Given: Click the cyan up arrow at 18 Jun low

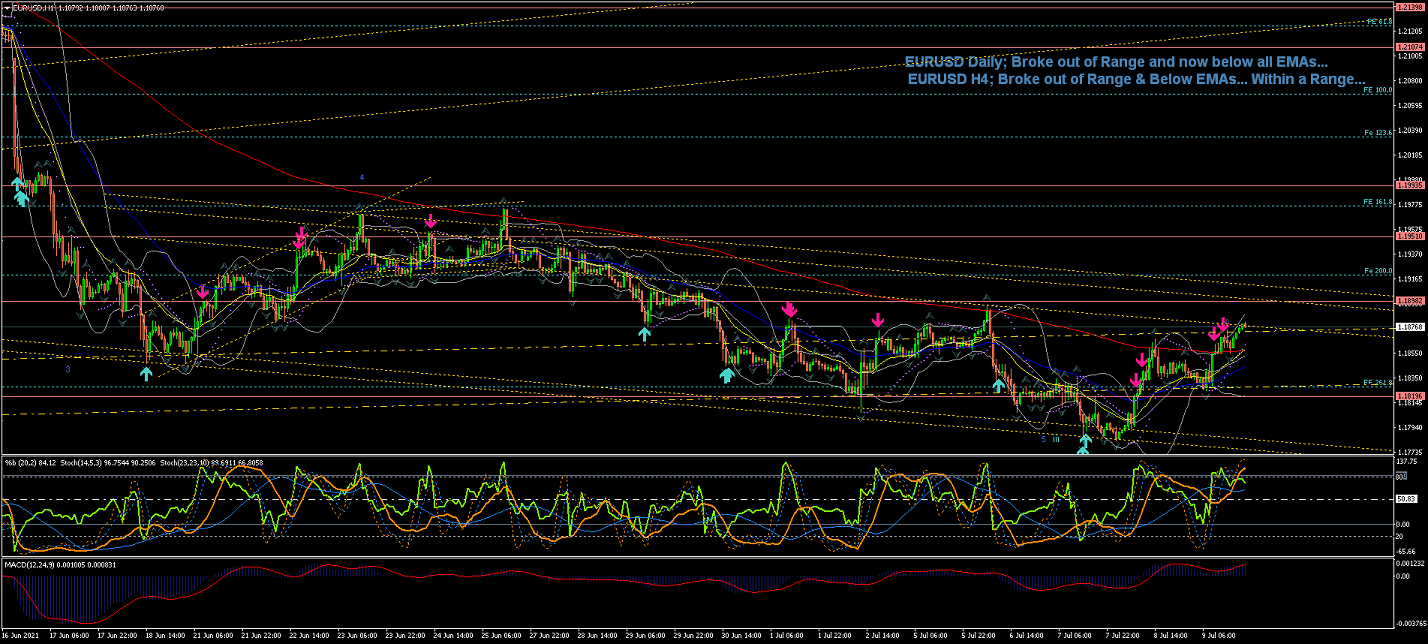Looking at the screenshot, I should coord(146,373).
